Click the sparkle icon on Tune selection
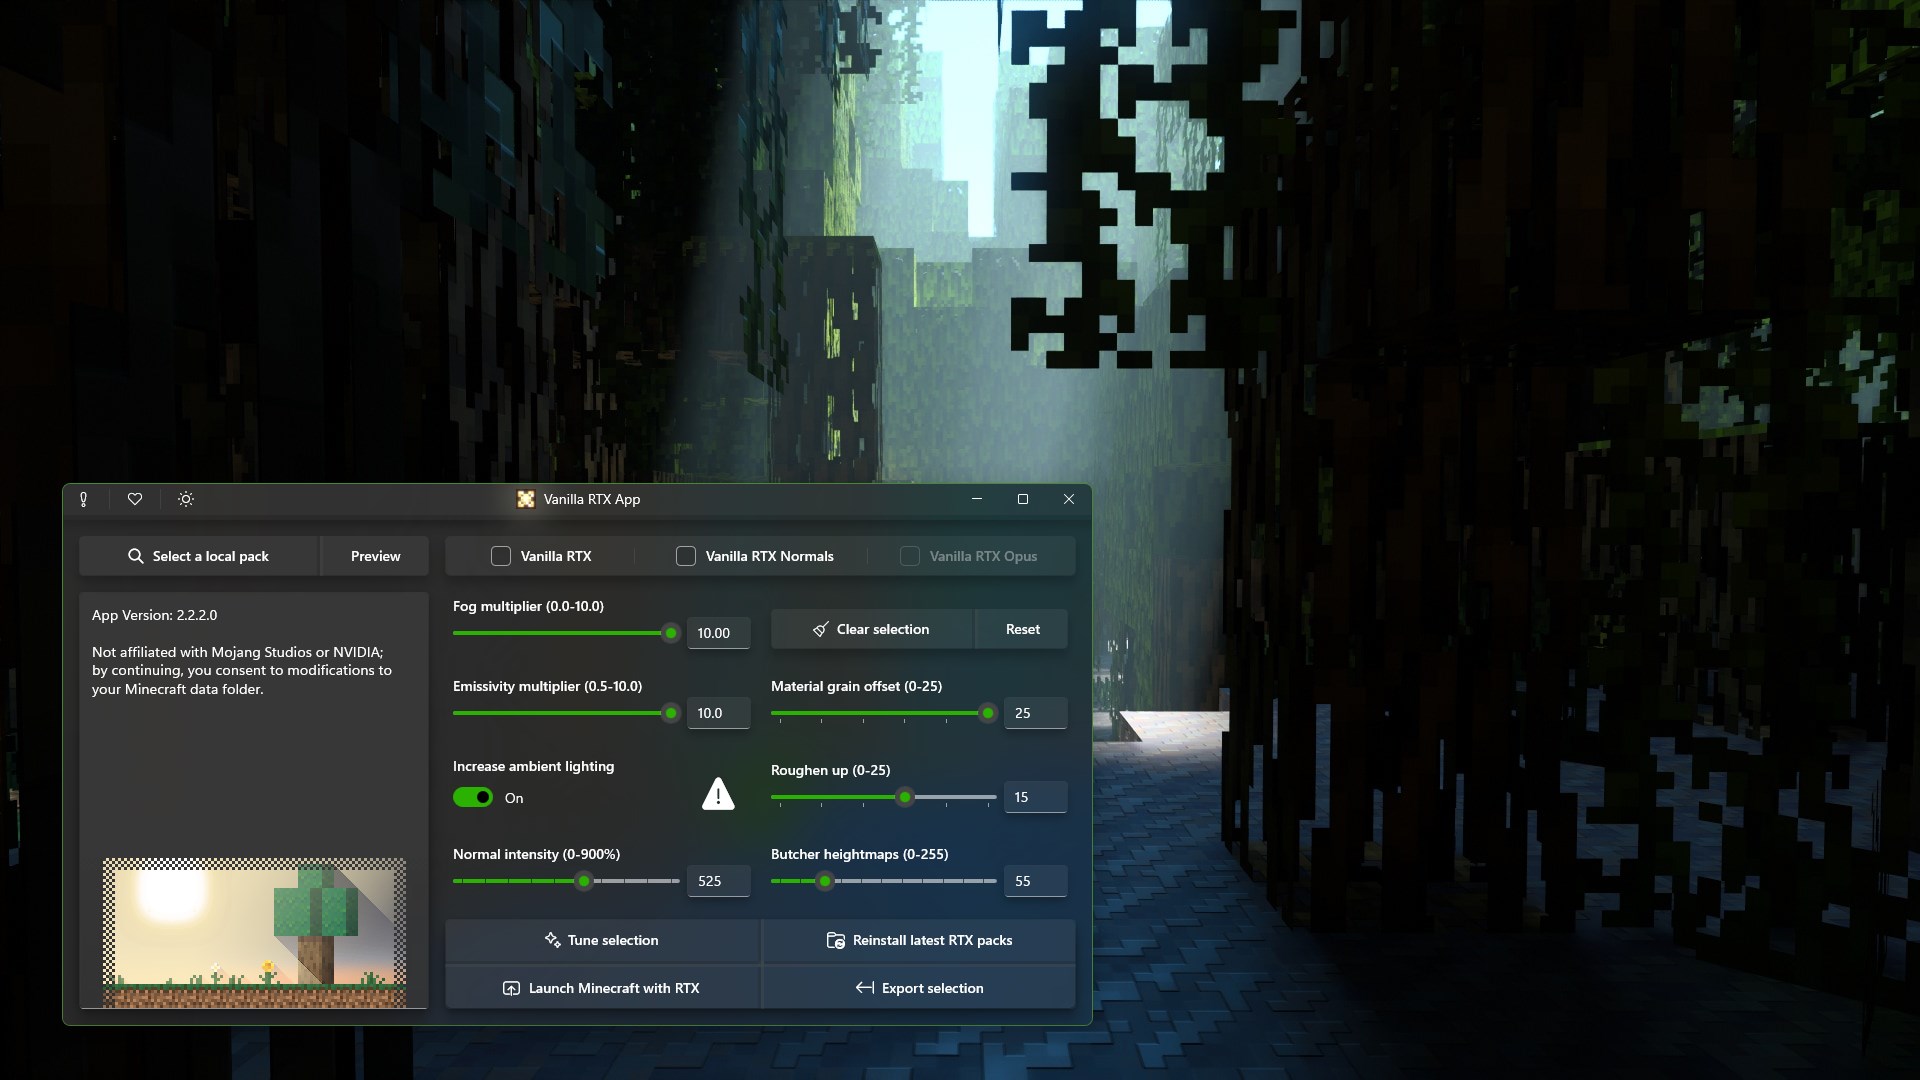 (551, 940)
